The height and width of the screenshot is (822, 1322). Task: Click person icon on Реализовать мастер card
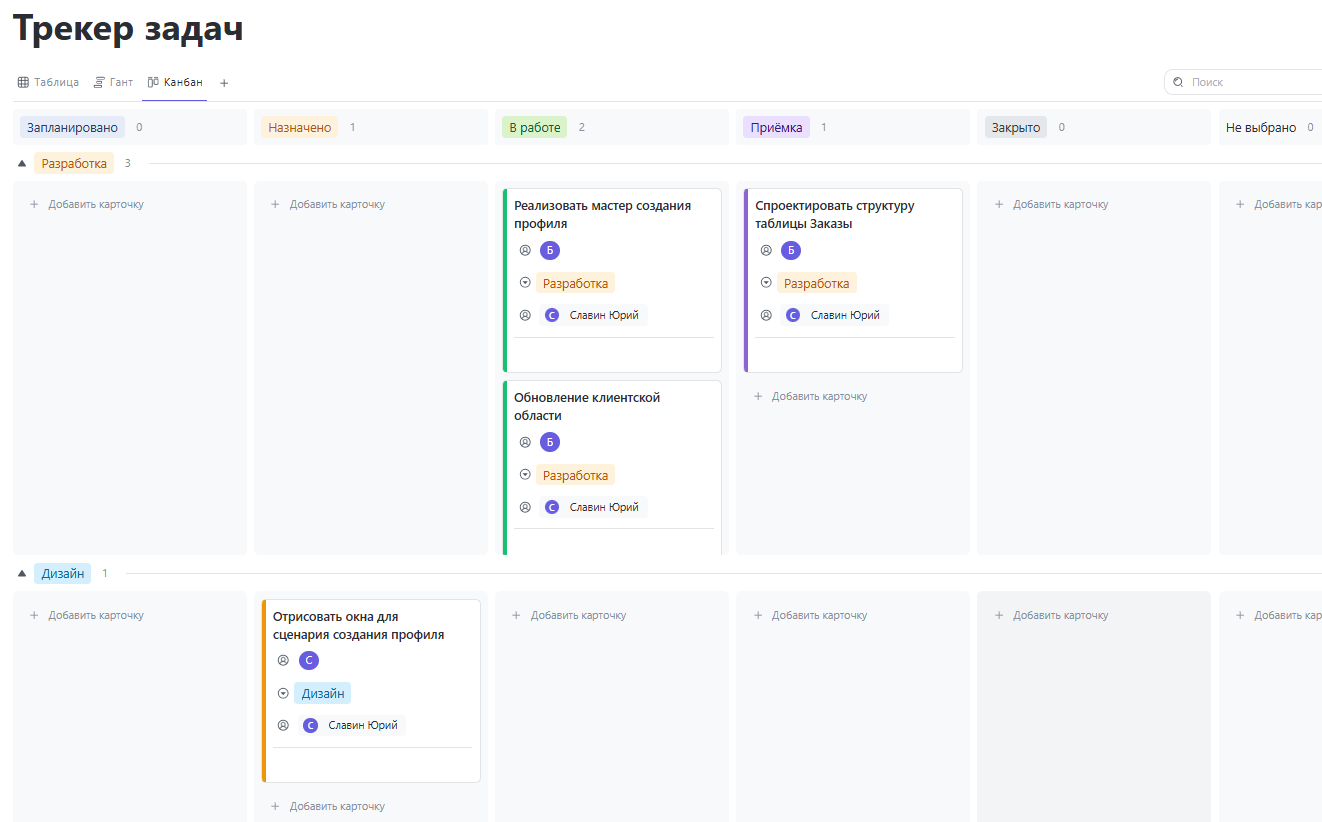(525, 251)
